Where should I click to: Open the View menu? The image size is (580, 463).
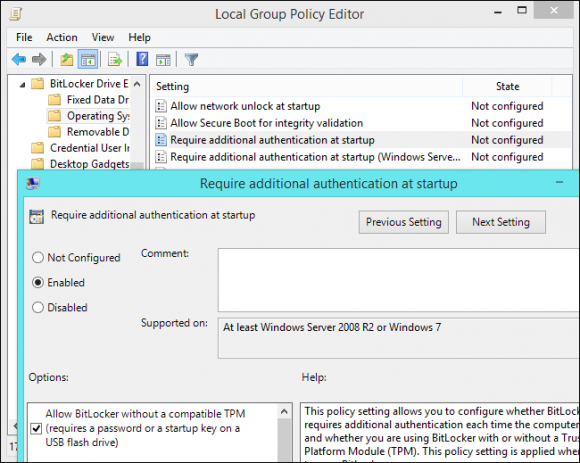(103, 37)
